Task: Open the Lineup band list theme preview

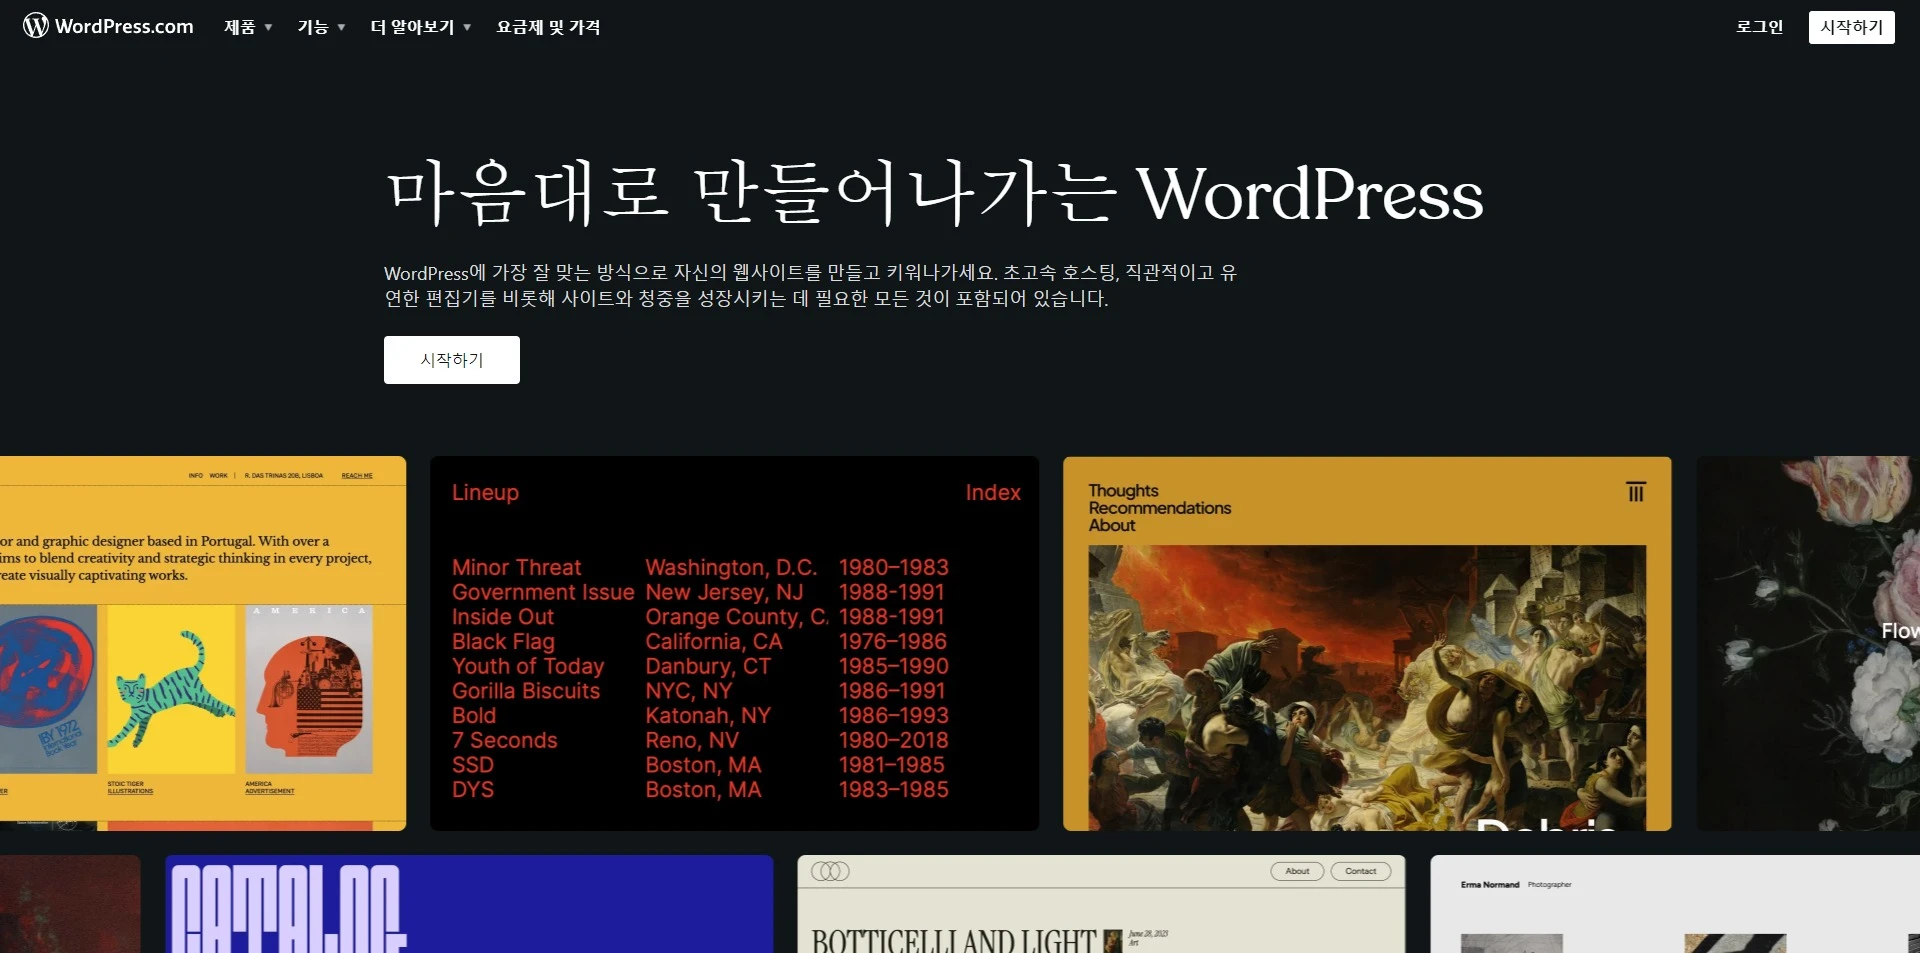Action: pos(734,643)
